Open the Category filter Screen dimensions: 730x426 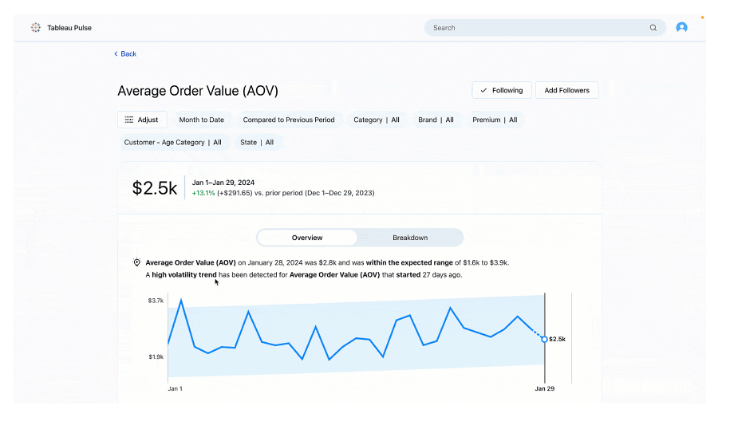coord(376,120)
